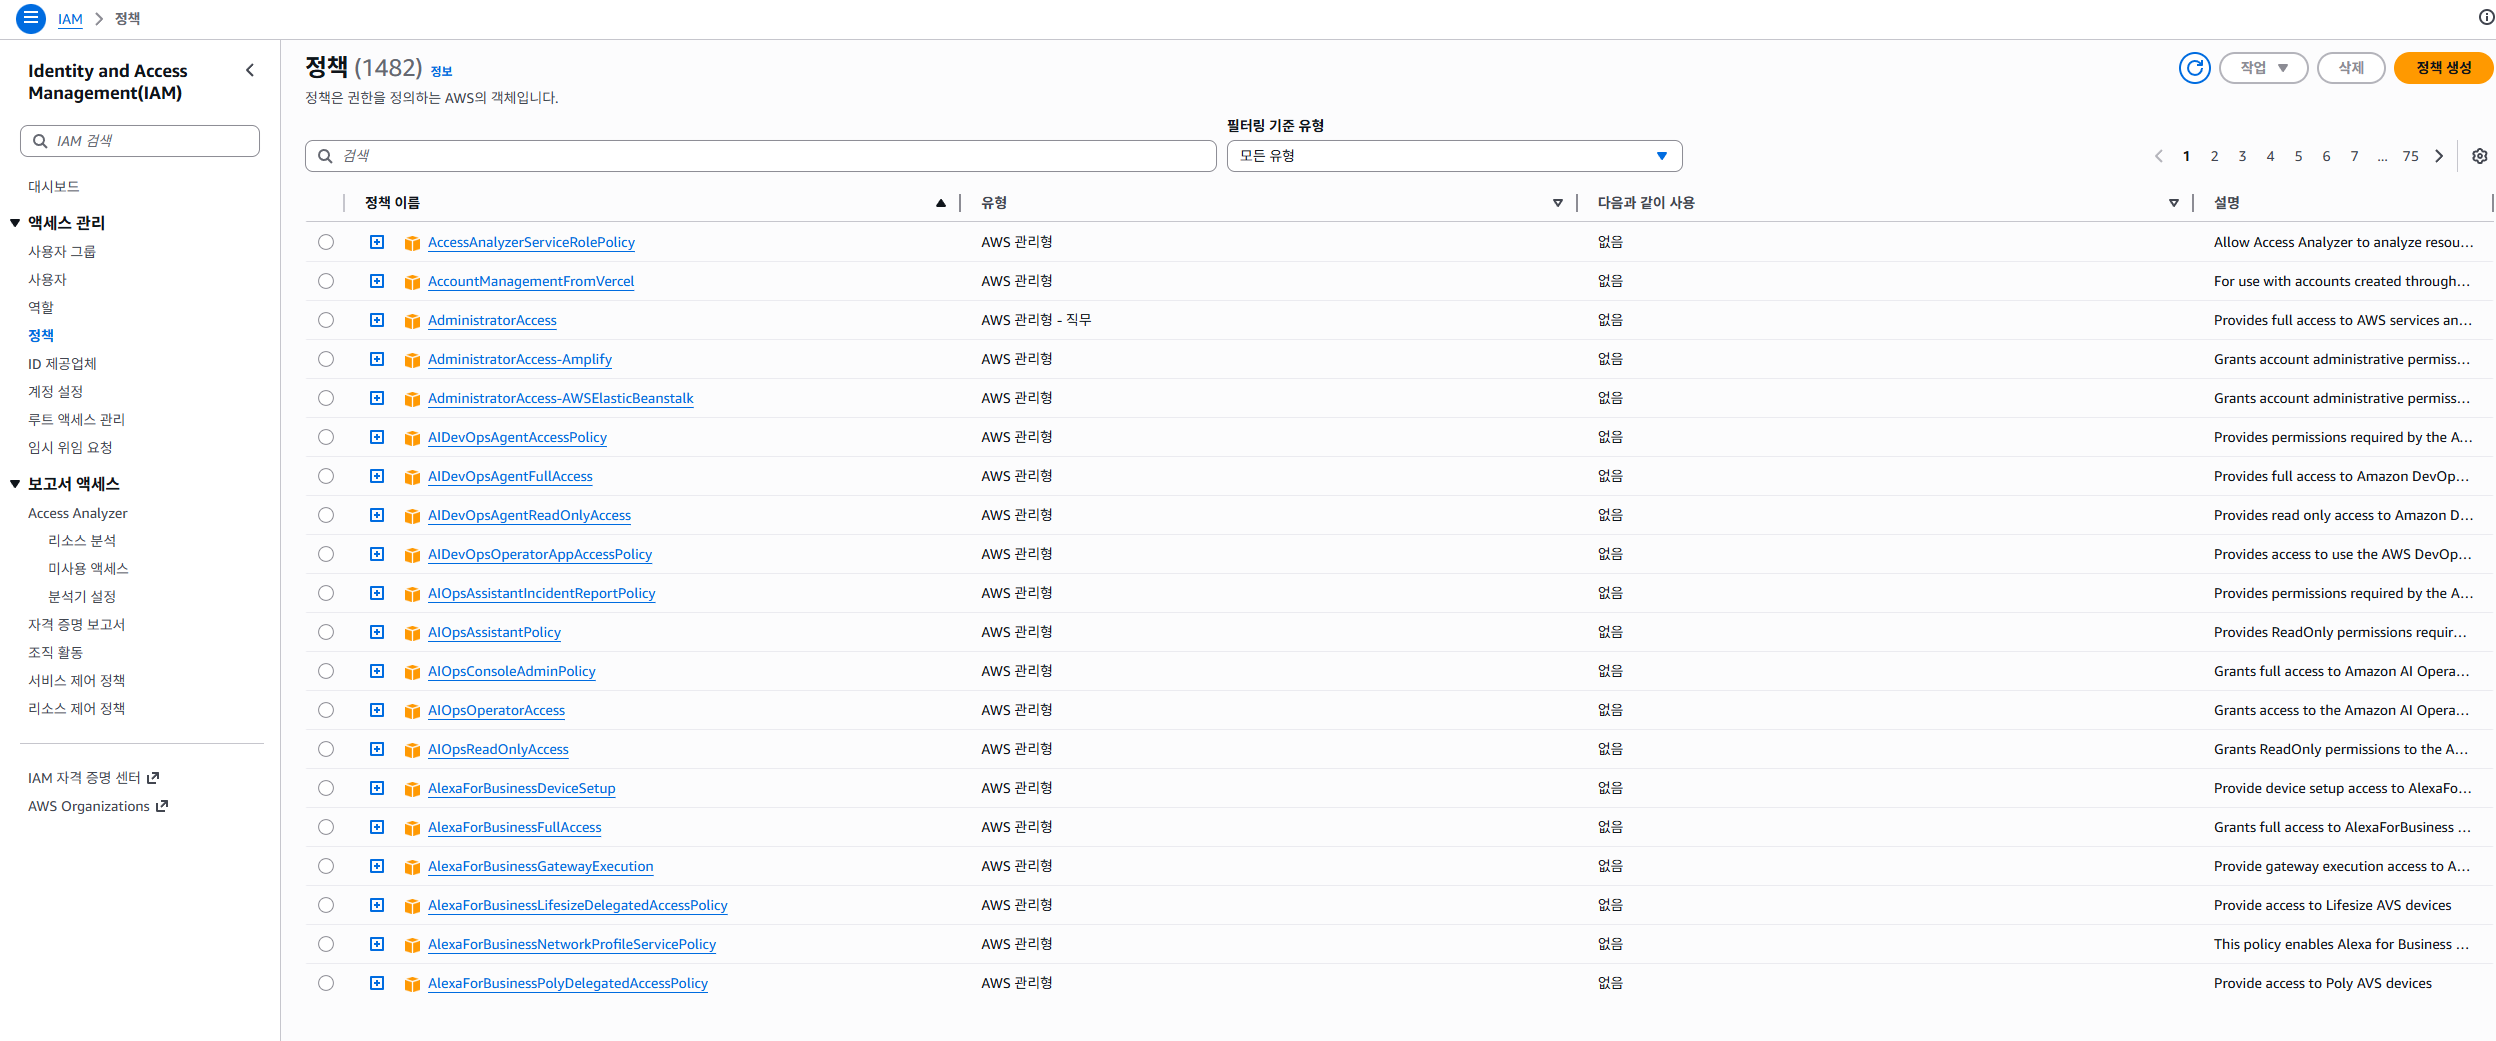The image size is (2496, 1041).
Task: Expand details for AIOpsAssistantIncidentReportPolicy row
Action: coord(377,593)
